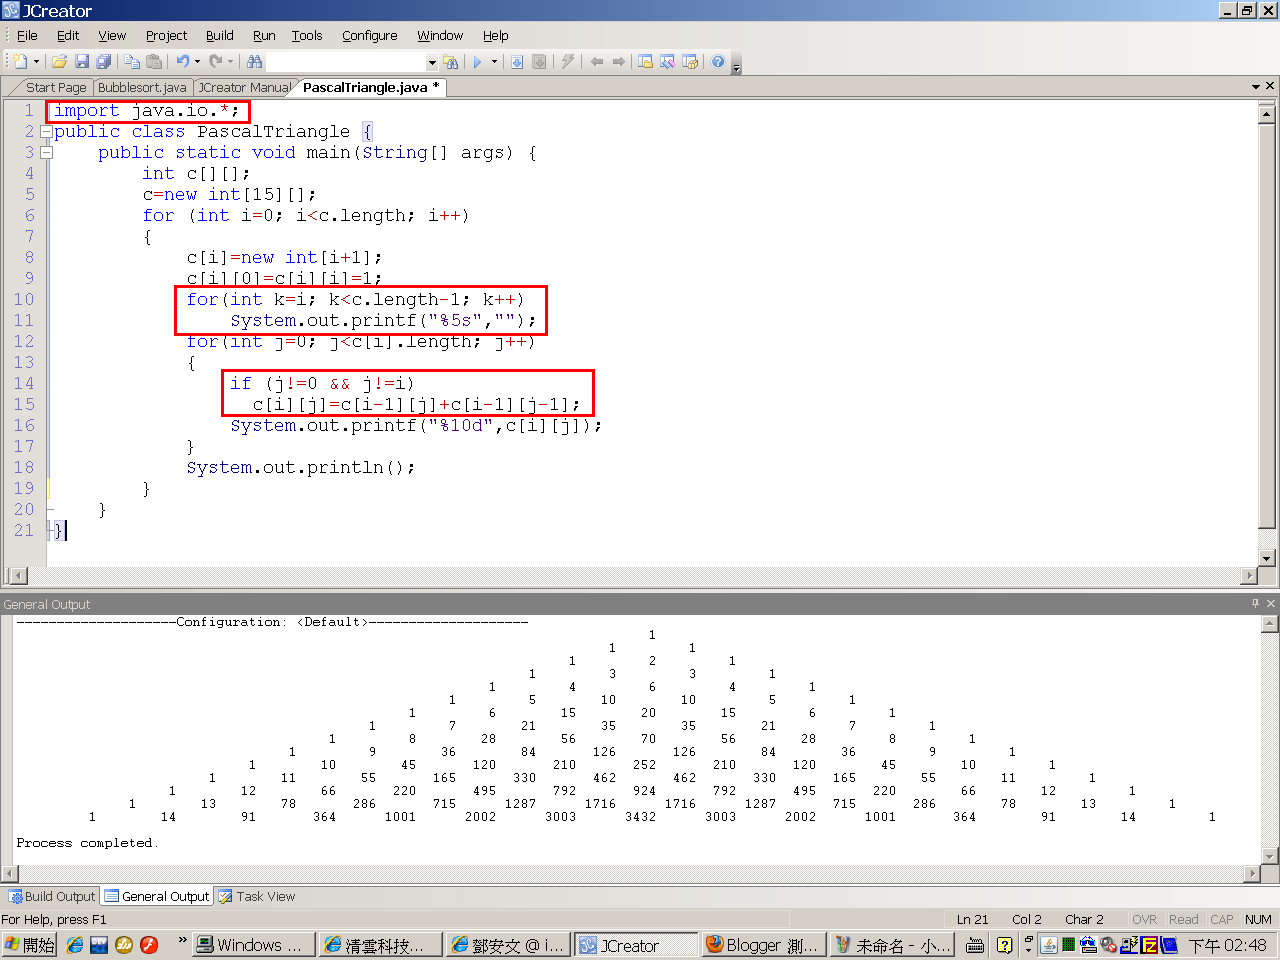Click the Build Project toolbar icon
1280x960 pixels.
539,62
